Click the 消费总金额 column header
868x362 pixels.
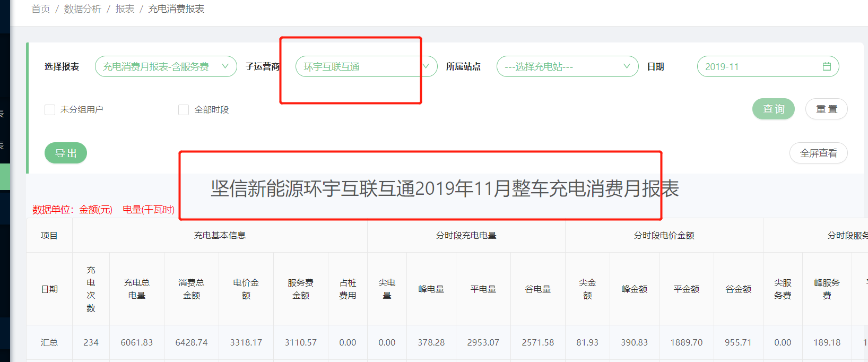tap(190, 289)
